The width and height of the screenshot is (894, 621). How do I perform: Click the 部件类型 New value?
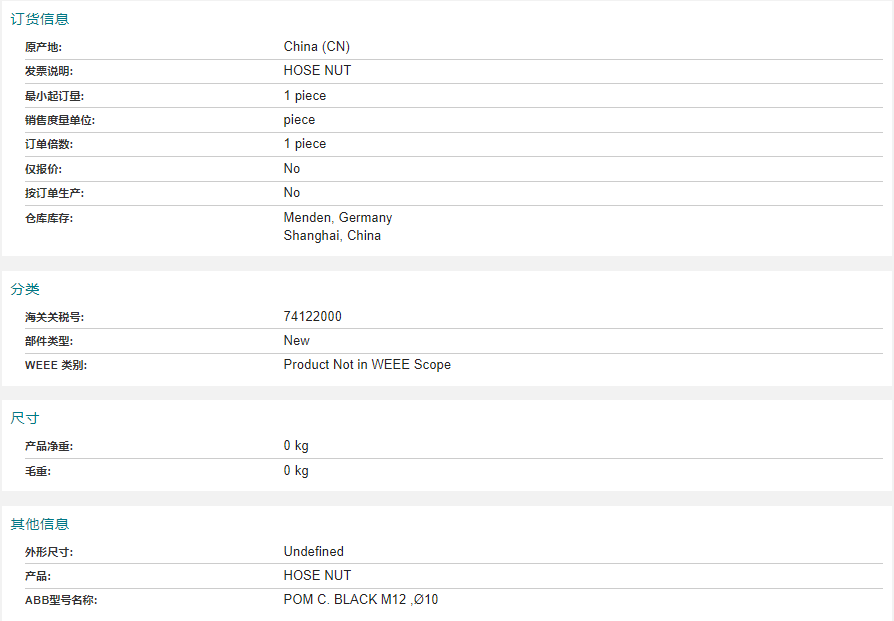click(x=296, y=340)
